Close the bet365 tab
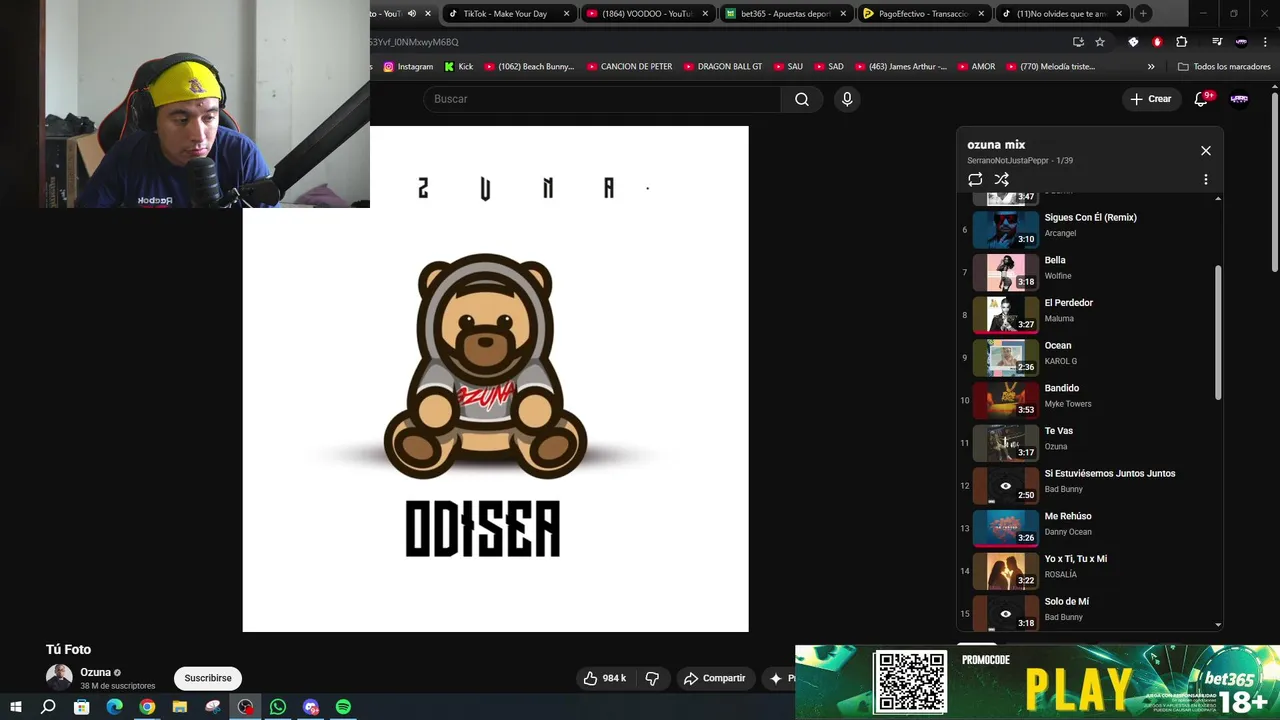 843,14
